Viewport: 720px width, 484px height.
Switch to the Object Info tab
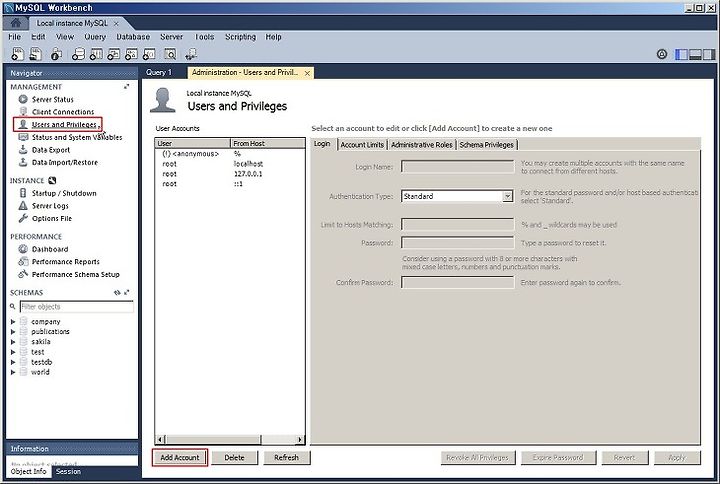(28, 472)
